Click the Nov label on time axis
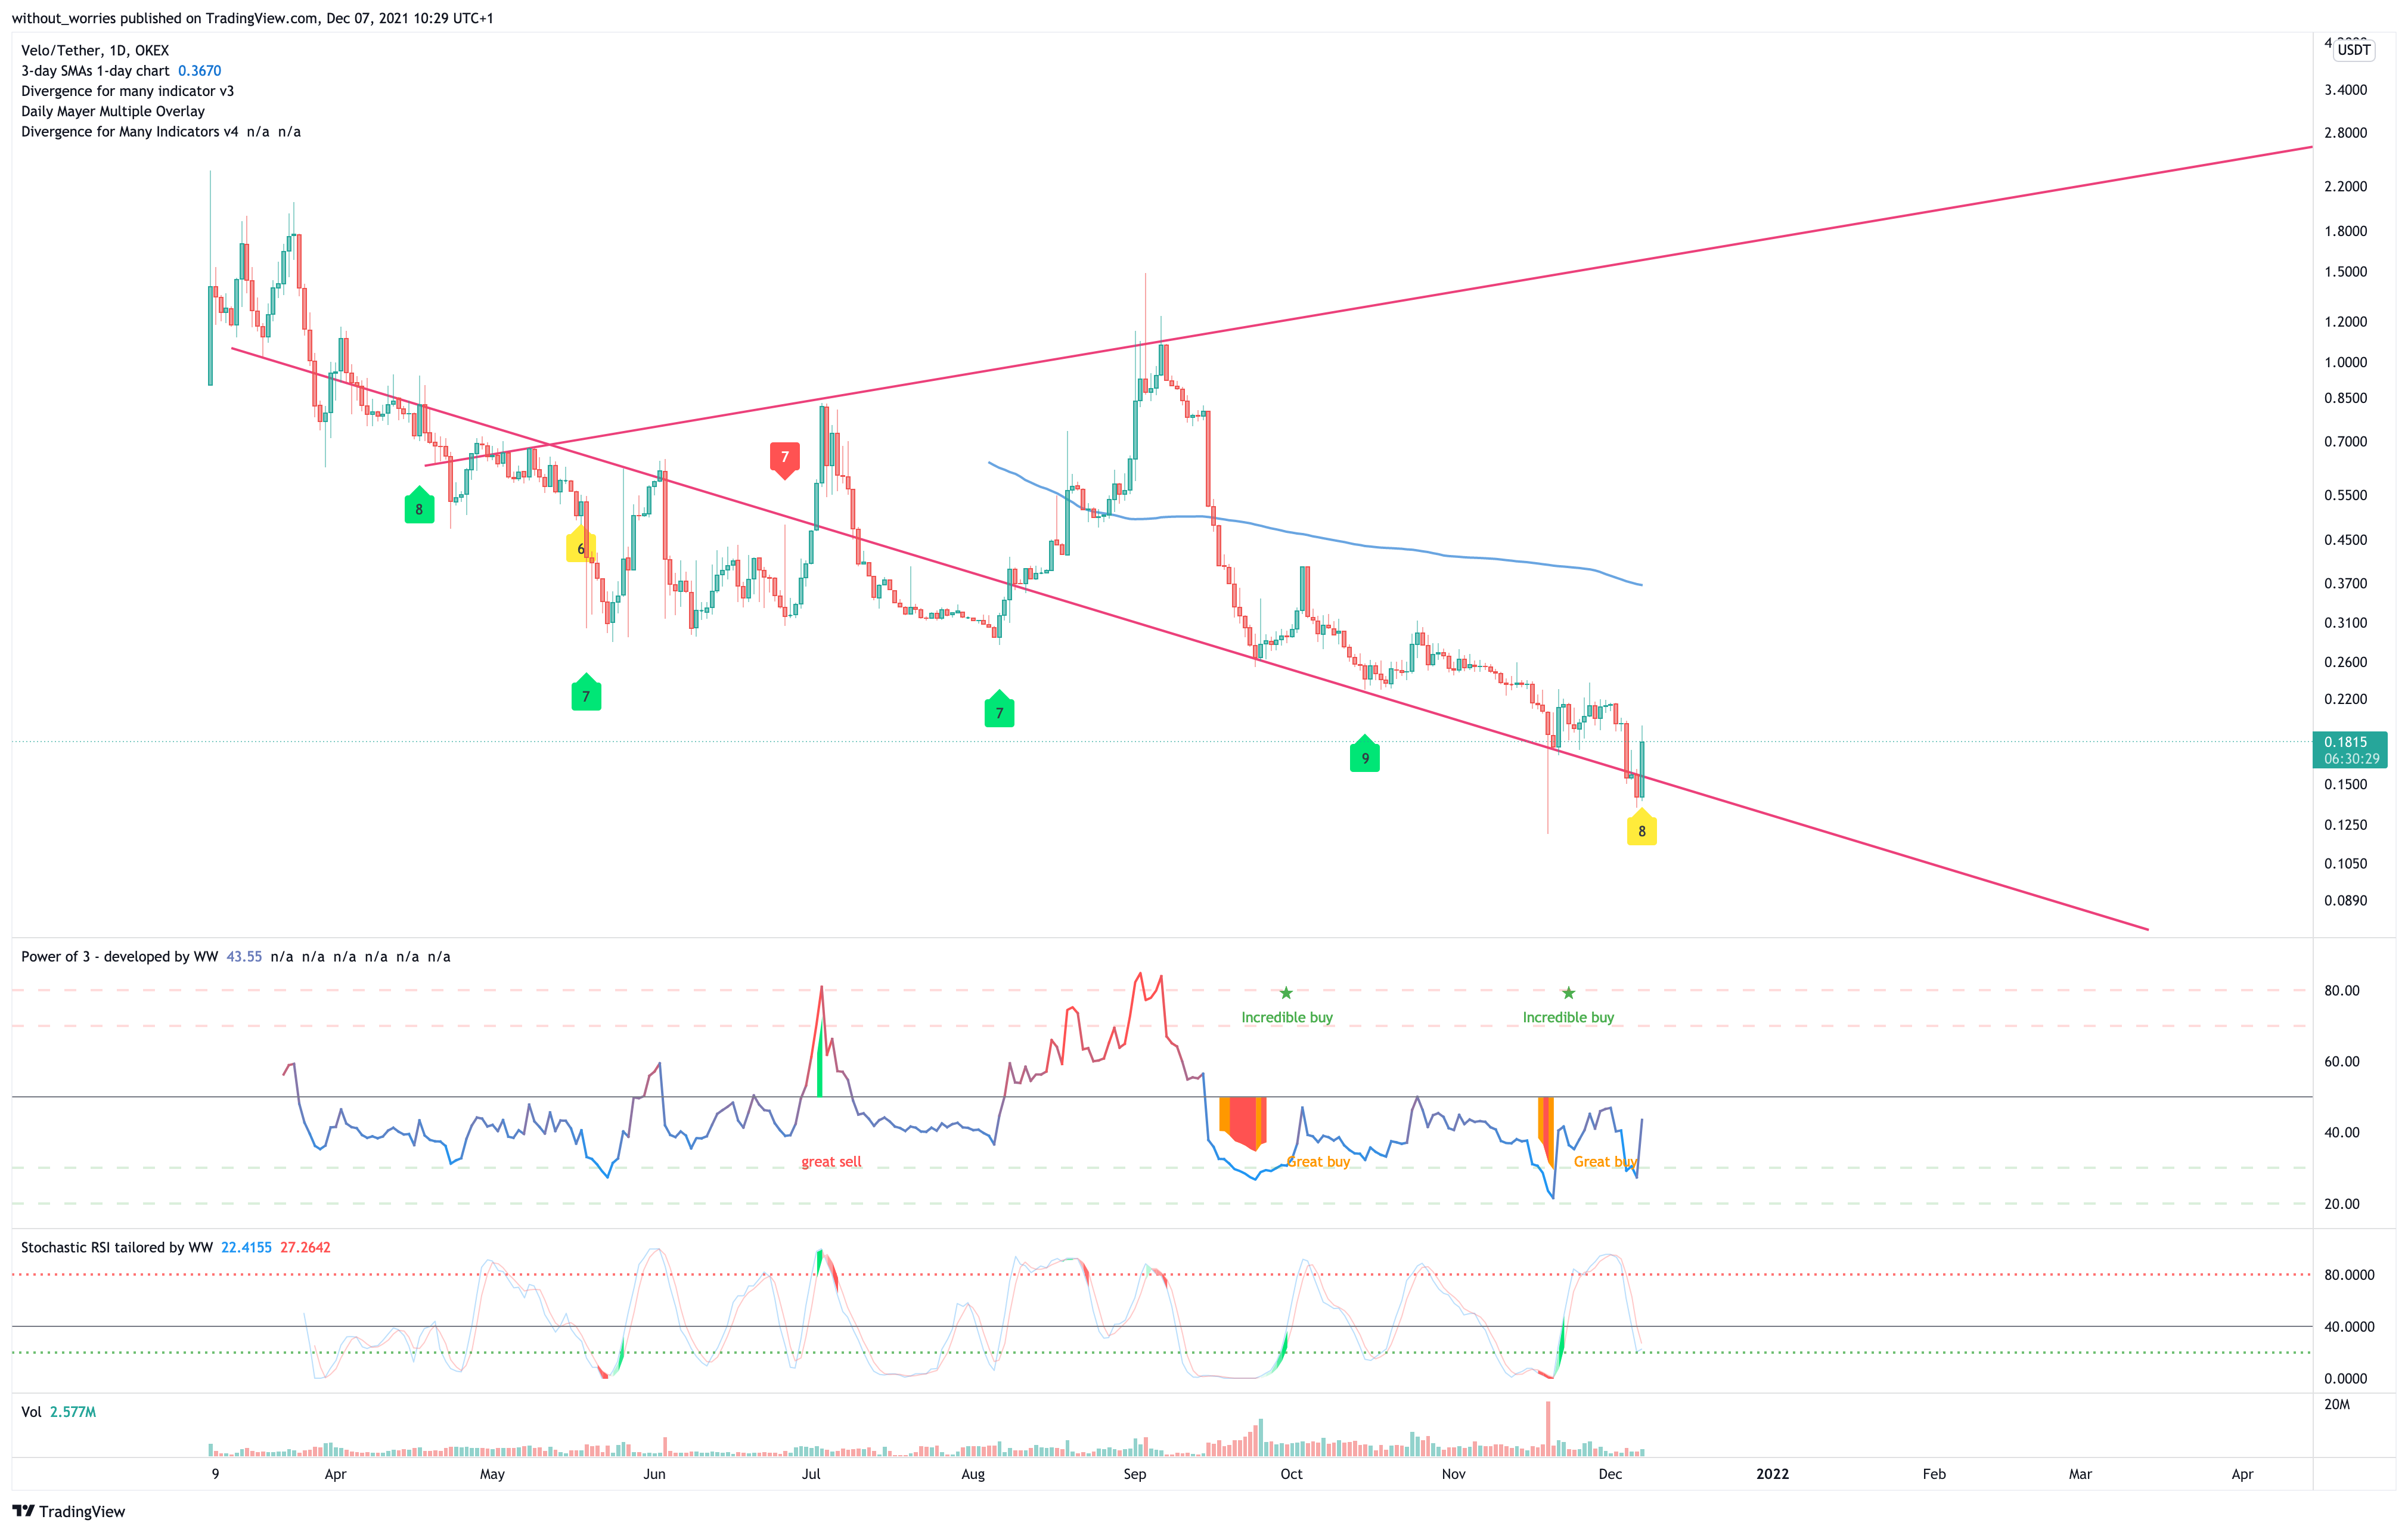 tap(1453, 1474)
